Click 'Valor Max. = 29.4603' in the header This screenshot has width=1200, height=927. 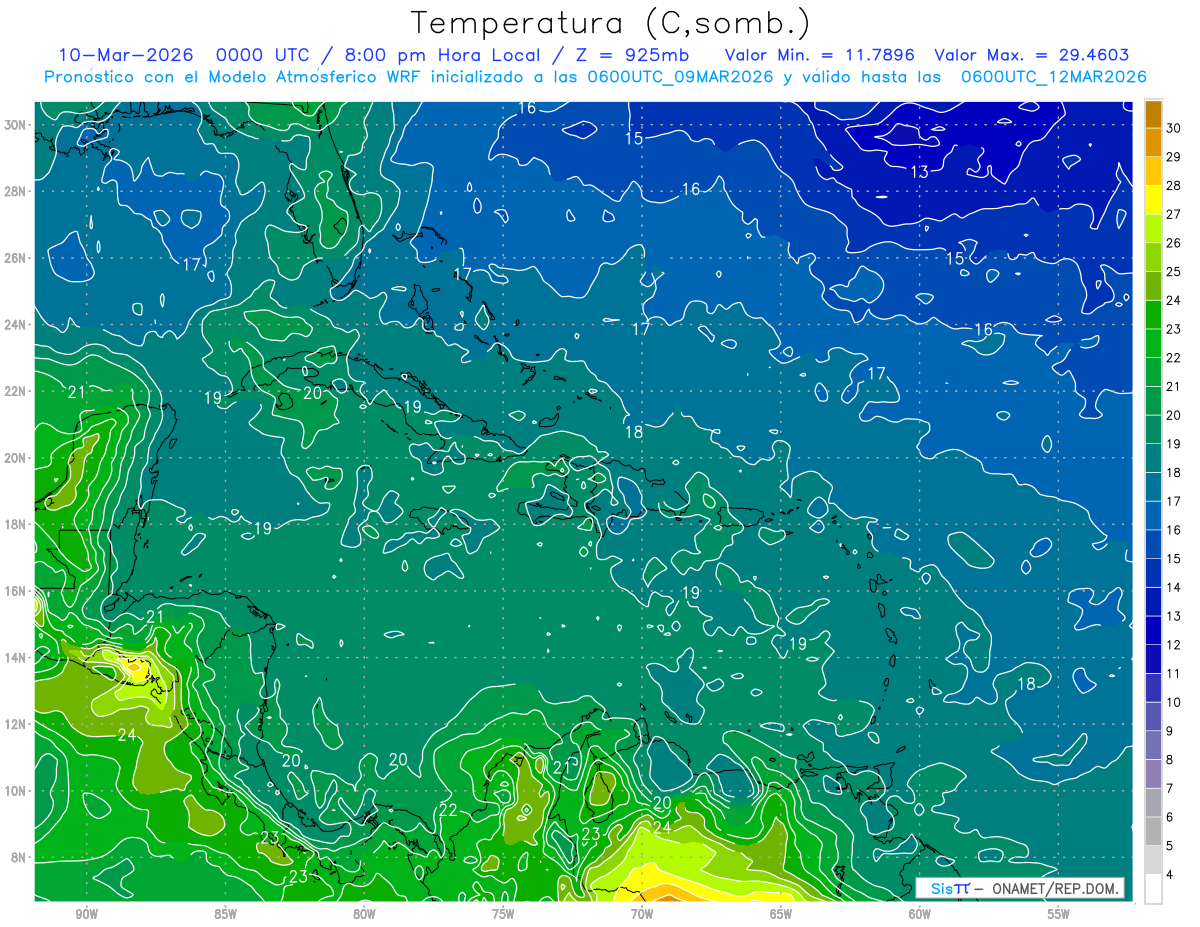click(x=1032, y=55)
